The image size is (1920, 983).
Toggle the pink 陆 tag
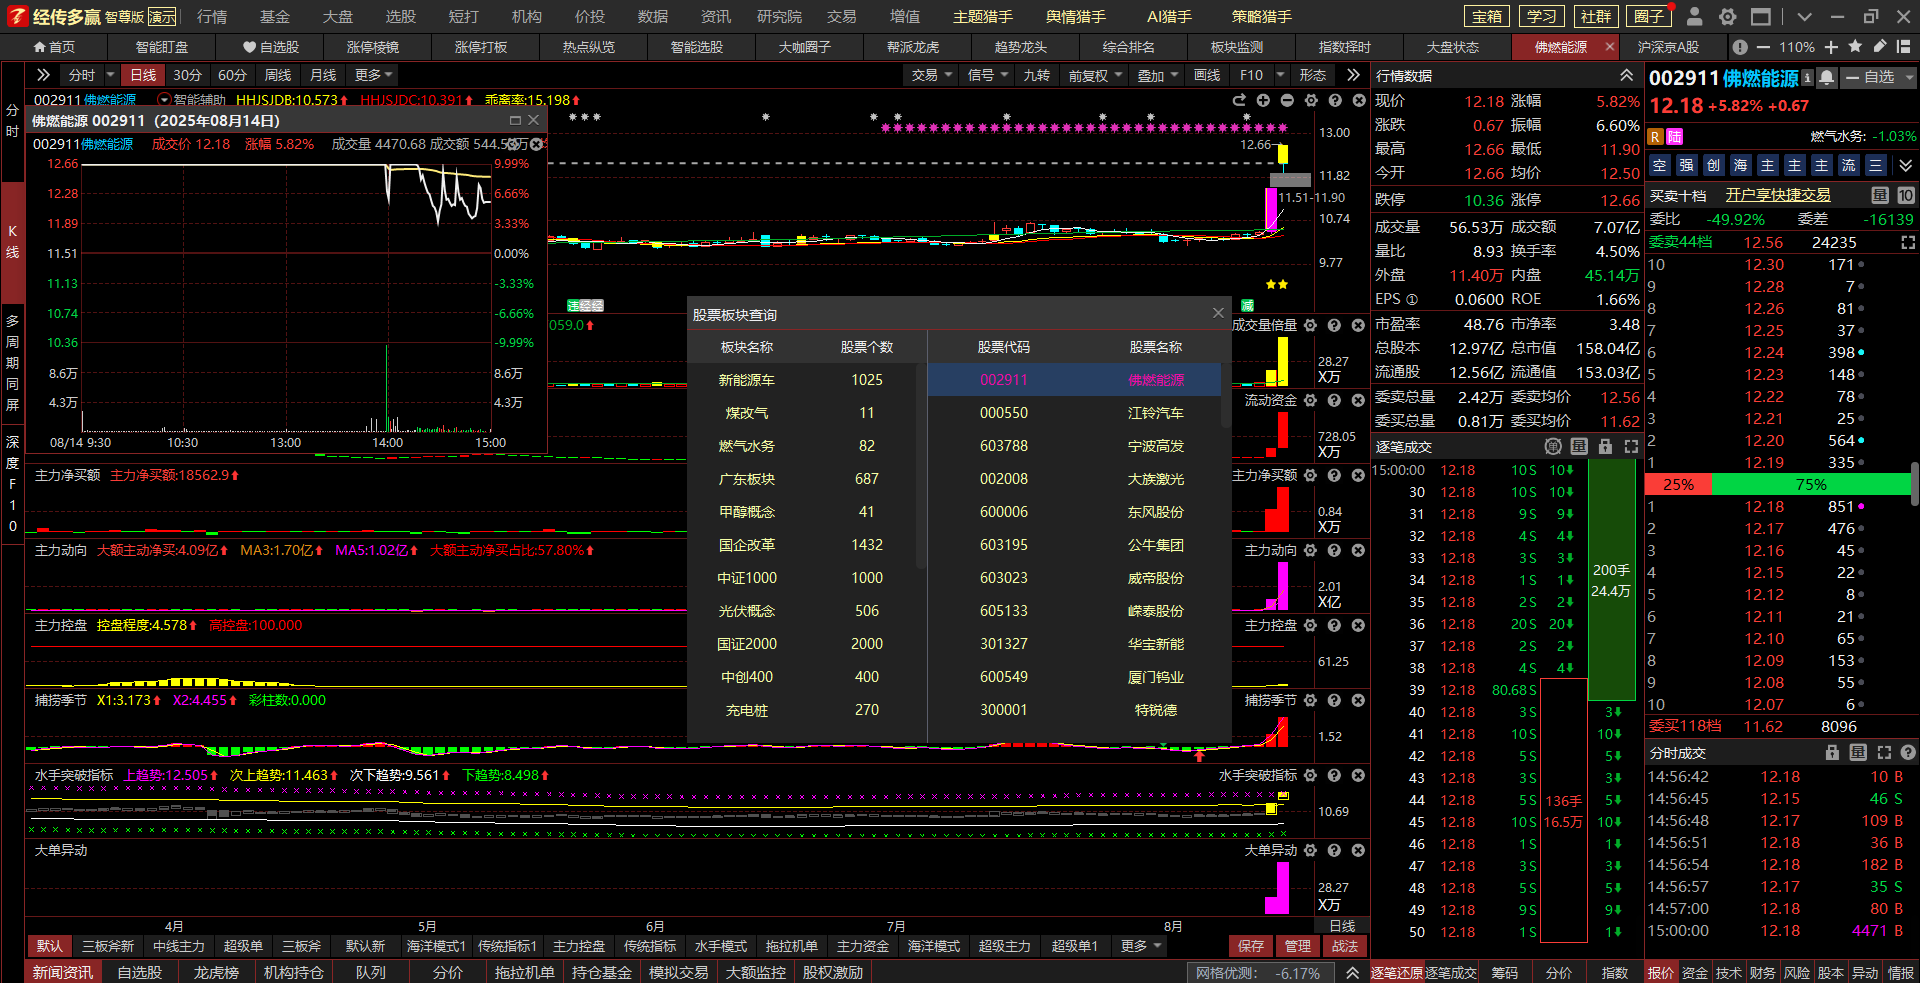(x=1675, y=136)
